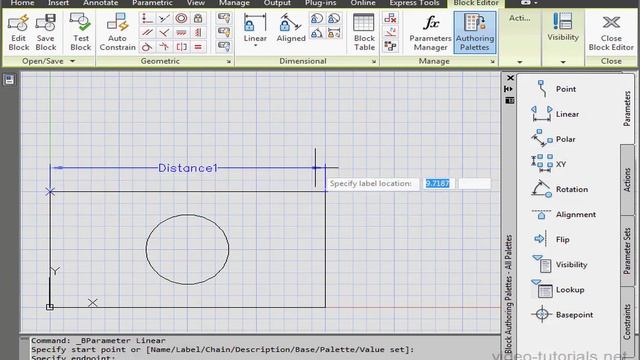Select the Angular dimensional constraint icon
Screen dimensions: 640x360
point(317,33)
